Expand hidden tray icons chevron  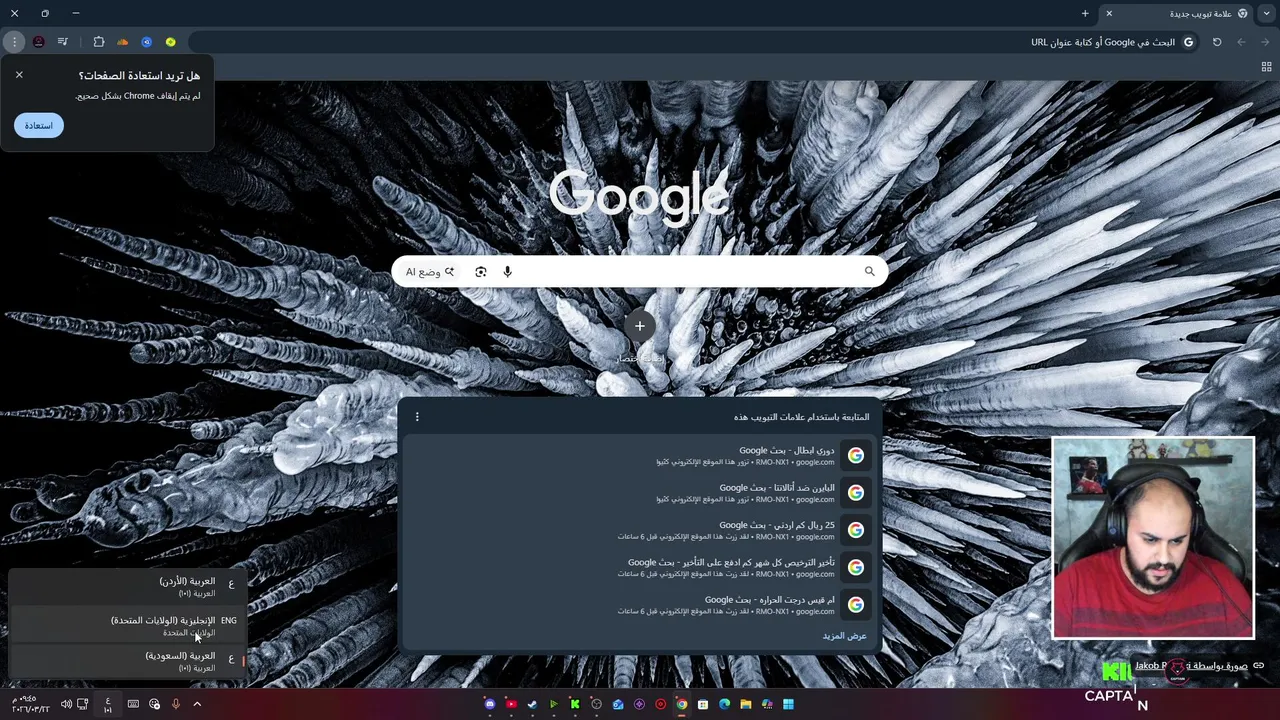(x=197, y=704)
